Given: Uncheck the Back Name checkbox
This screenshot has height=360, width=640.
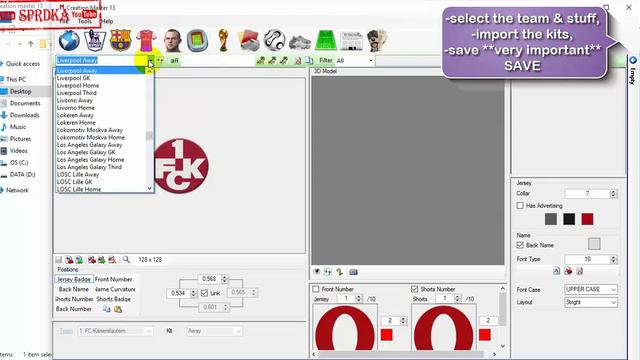Looking at the screenshot, I should [520, 245].
